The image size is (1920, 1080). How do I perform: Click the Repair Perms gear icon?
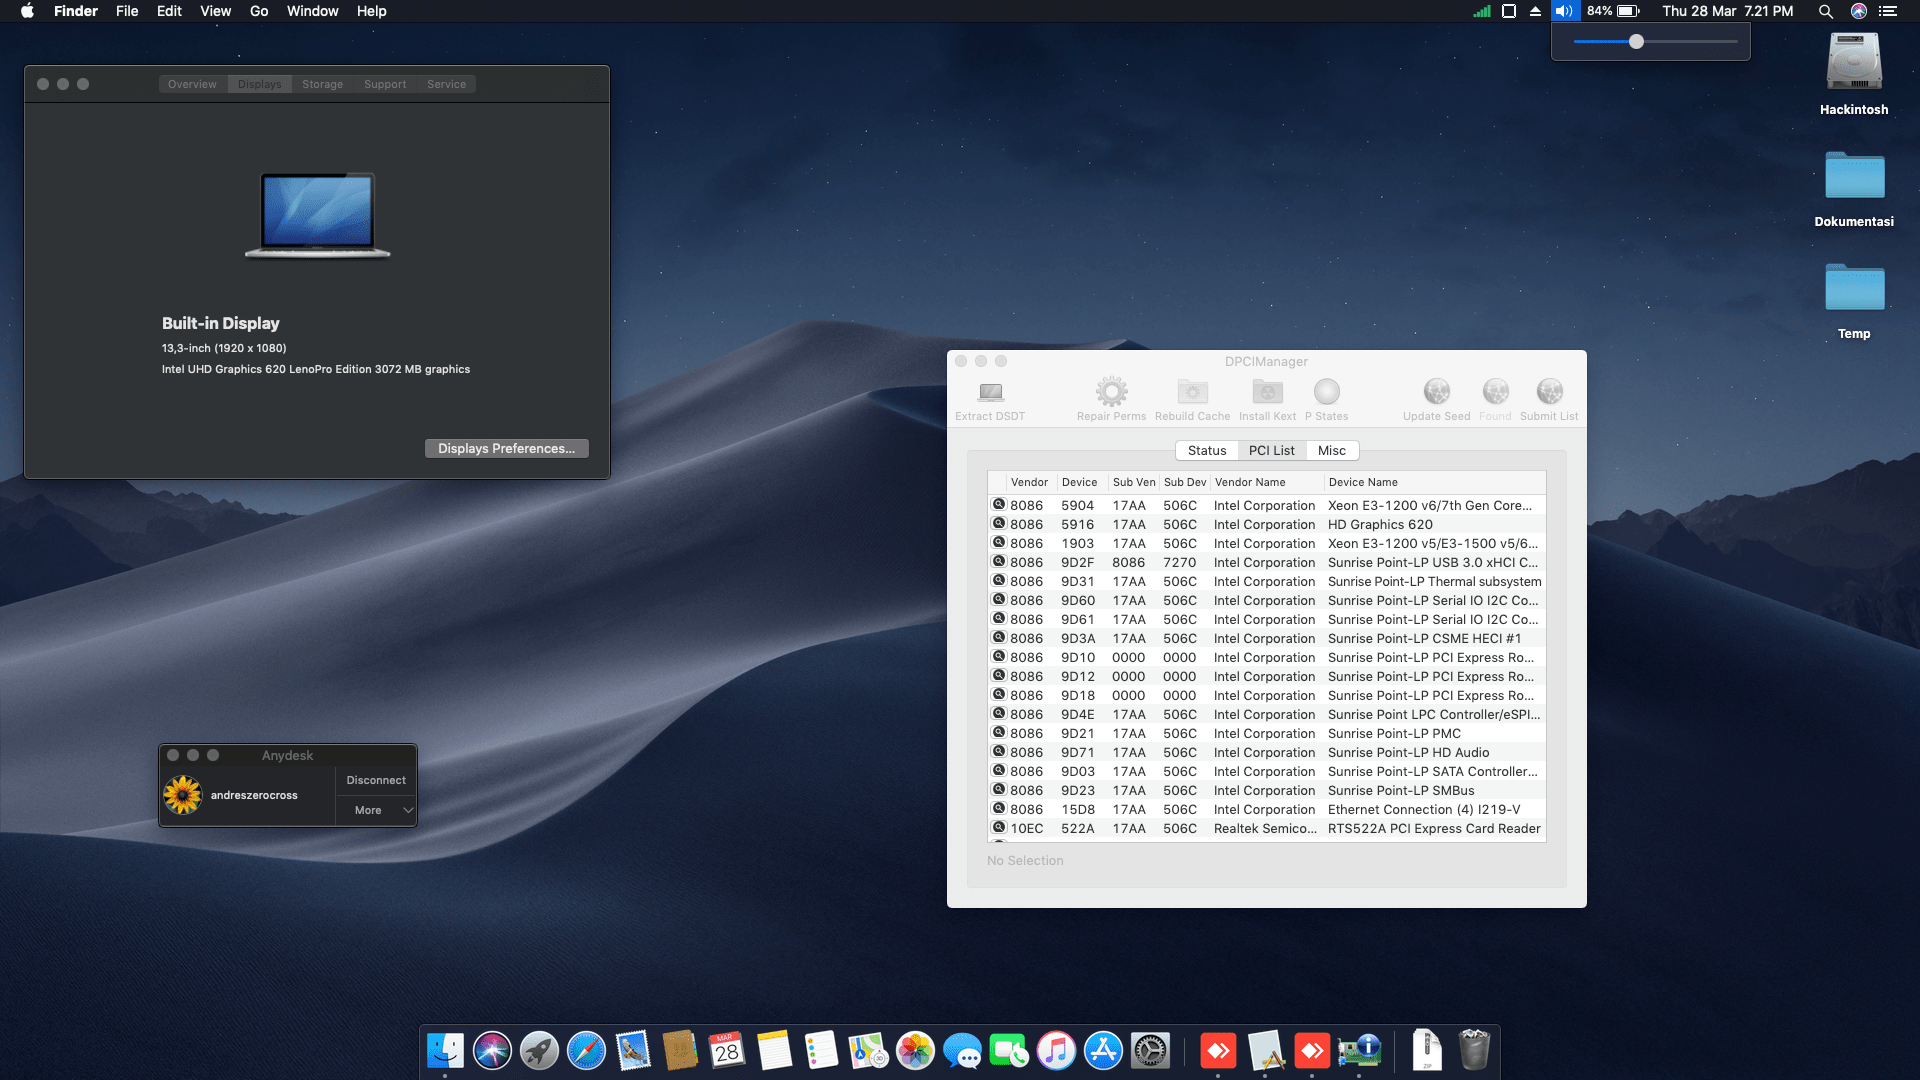click(1111, 391)
